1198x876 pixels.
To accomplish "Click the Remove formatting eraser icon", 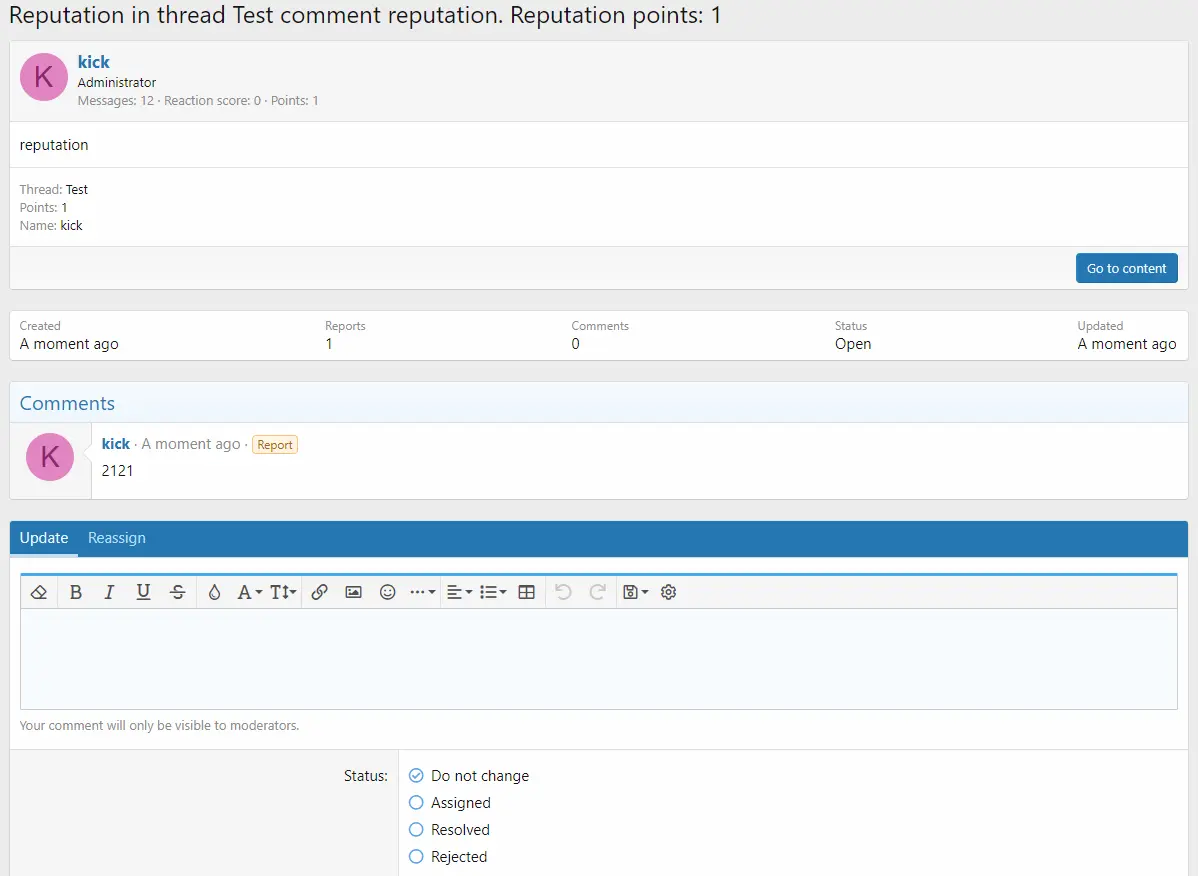I will (x=39, y=592).
